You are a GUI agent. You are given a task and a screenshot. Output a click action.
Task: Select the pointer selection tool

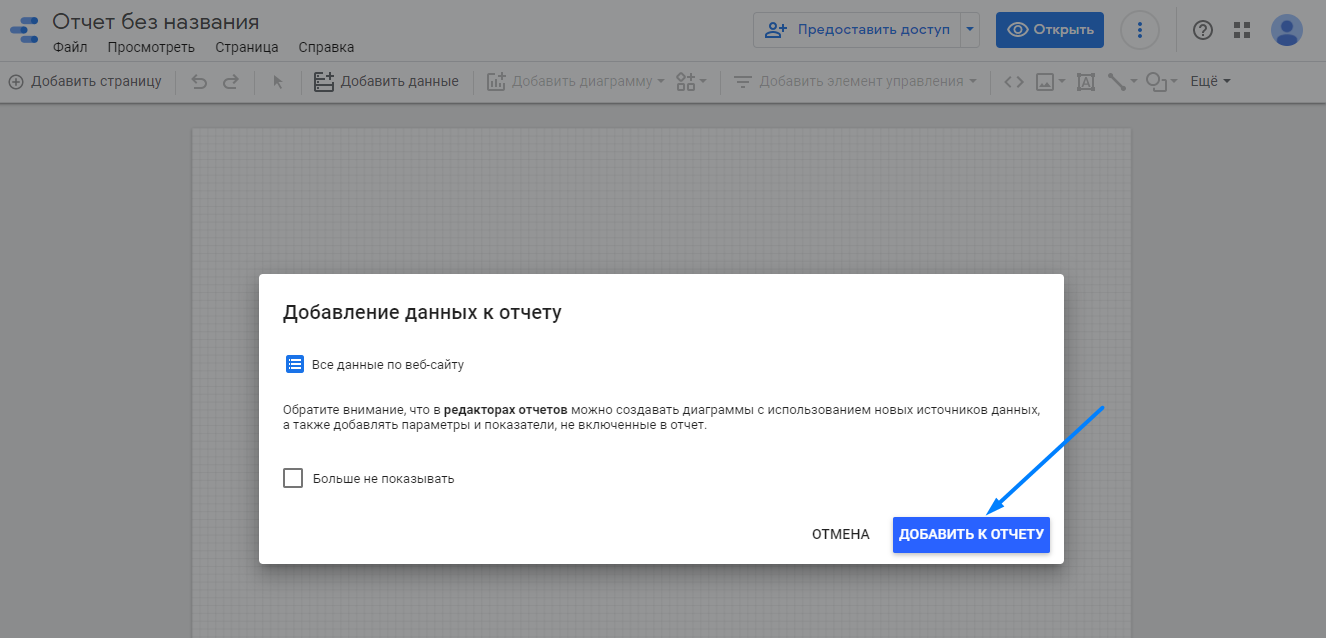click(x=278, y=82)
